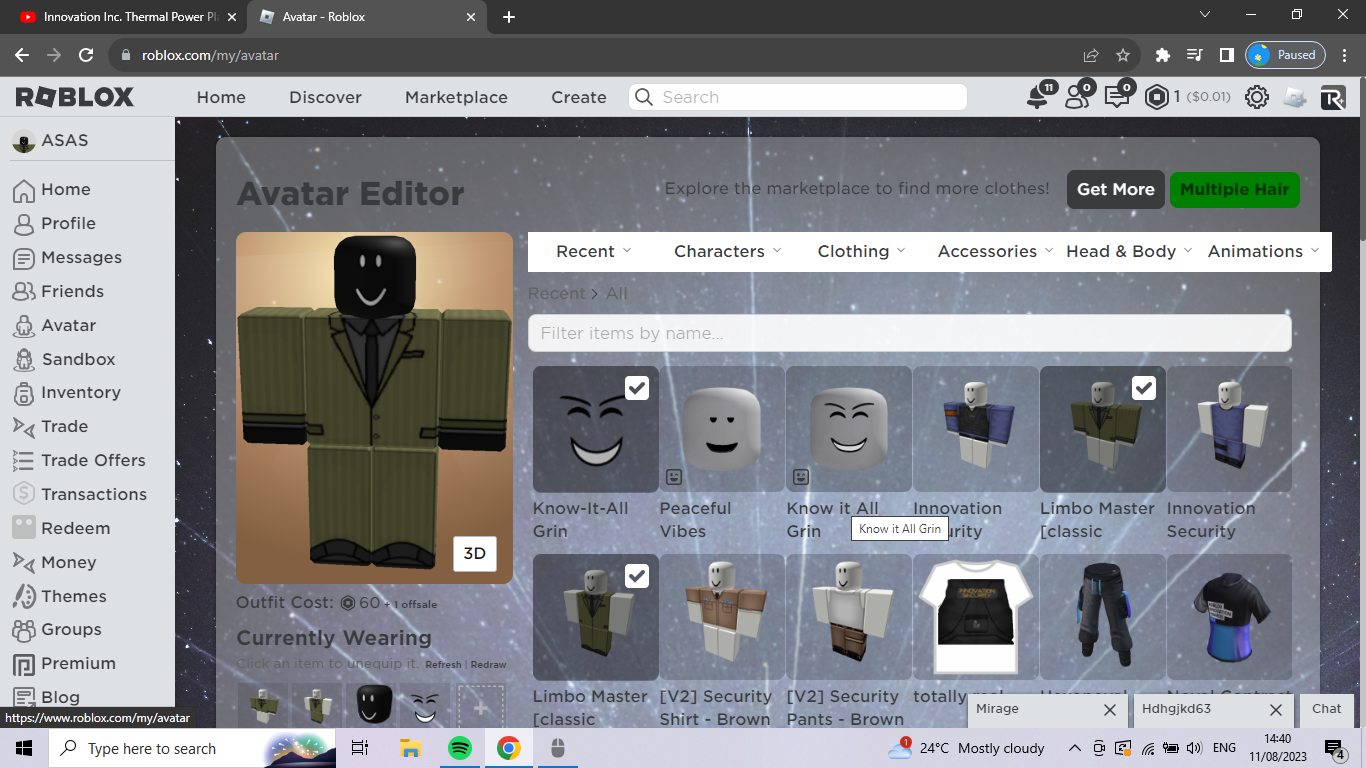Viewport: 1366px width, 768px height.
Task: Click the browser extensions puzzle icon
Action: tap(1162, 55)
